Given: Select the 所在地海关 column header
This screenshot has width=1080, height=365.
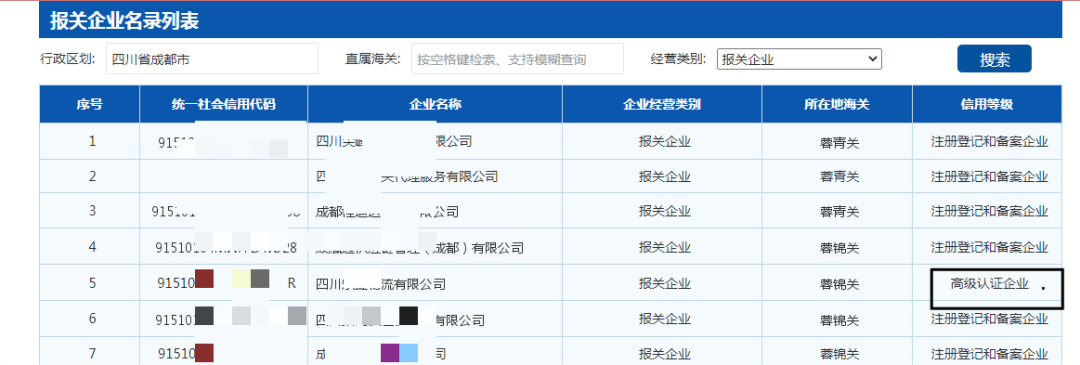Looking at the screenshot, I should (x=837, y=105).
